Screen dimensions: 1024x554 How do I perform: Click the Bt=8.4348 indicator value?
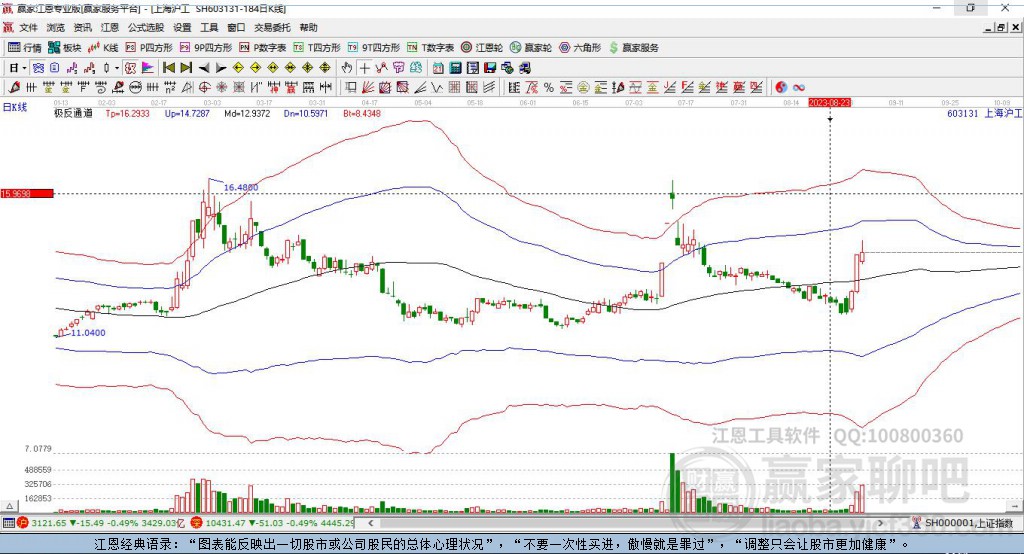362,114
